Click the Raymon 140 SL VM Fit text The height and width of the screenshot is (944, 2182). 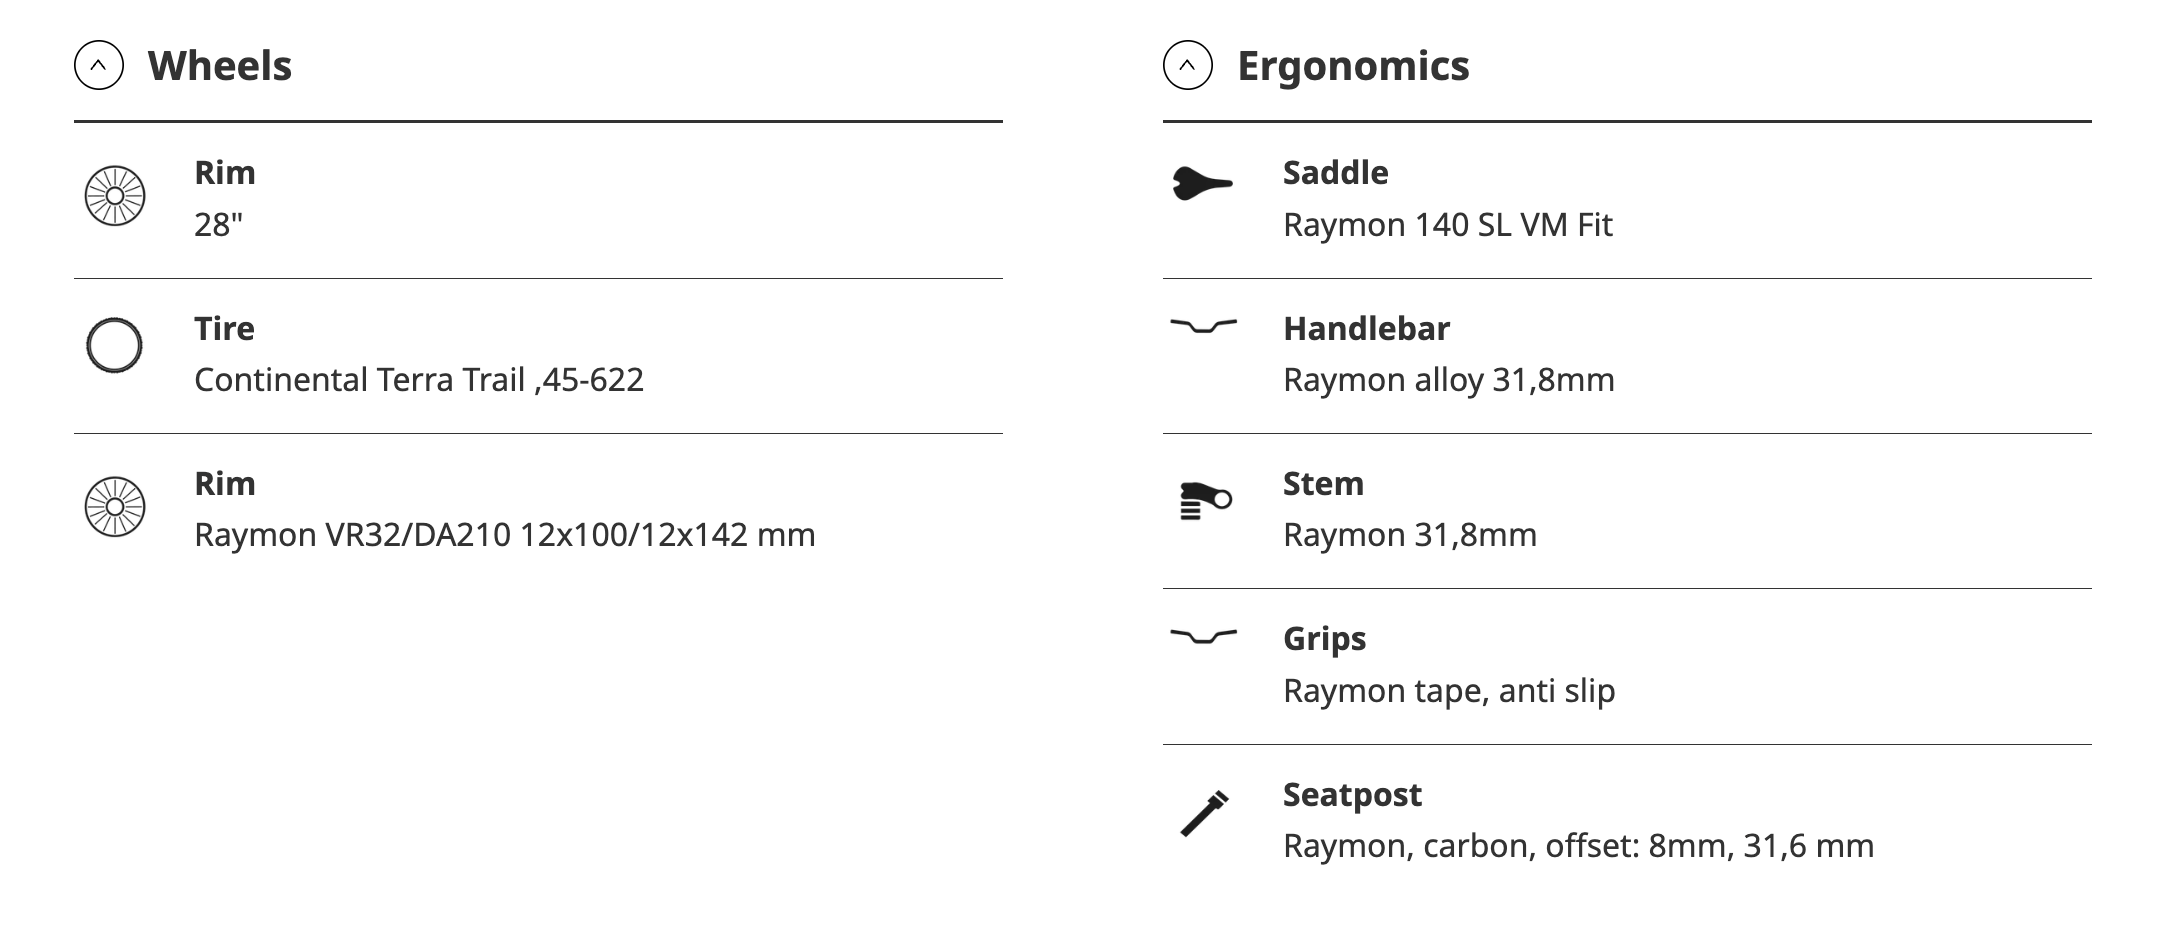1447,225
